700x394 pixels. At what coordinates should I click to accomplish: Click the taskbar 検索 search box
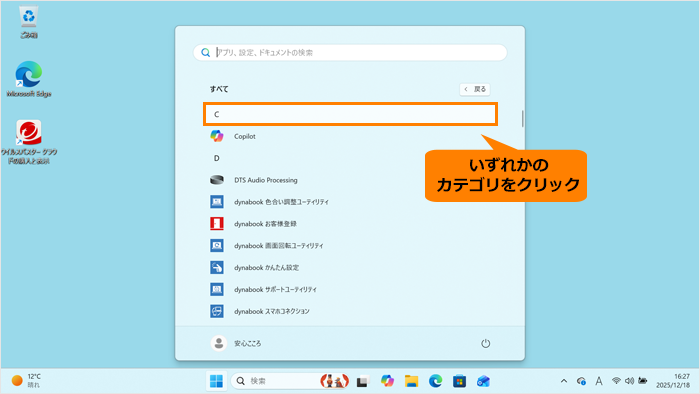290,381
